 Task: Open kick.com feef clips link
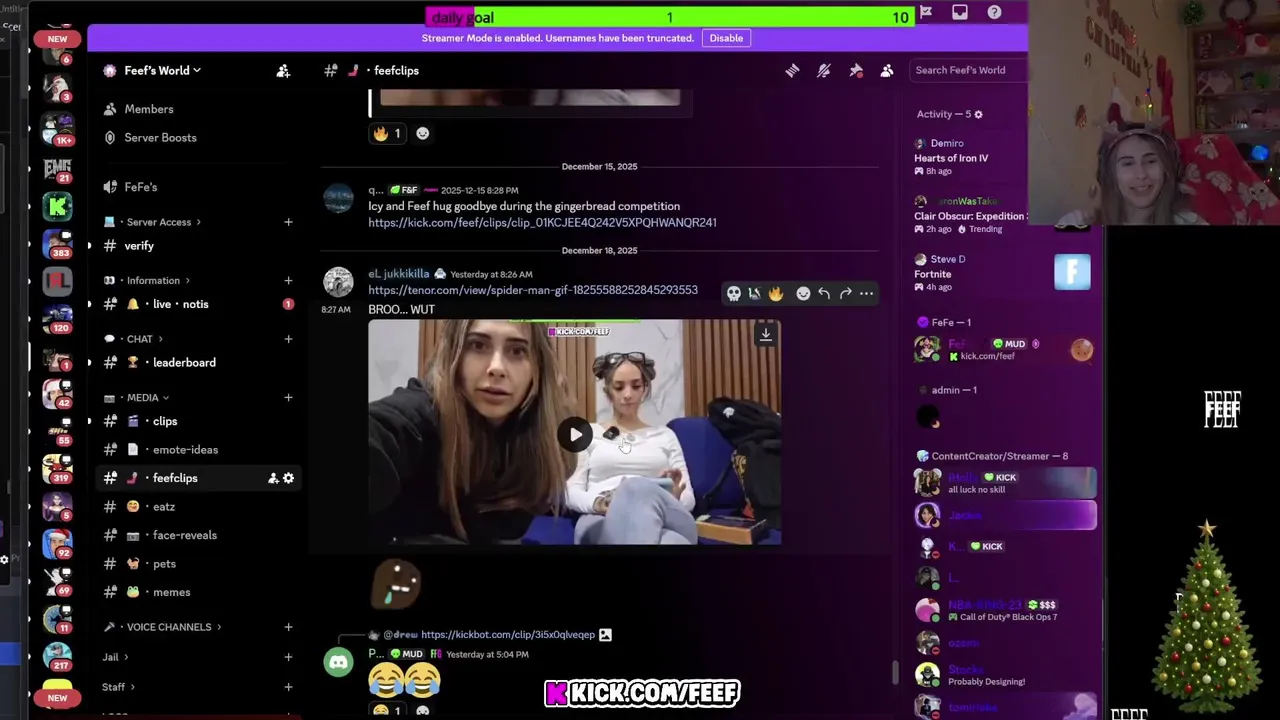point(542,222)
